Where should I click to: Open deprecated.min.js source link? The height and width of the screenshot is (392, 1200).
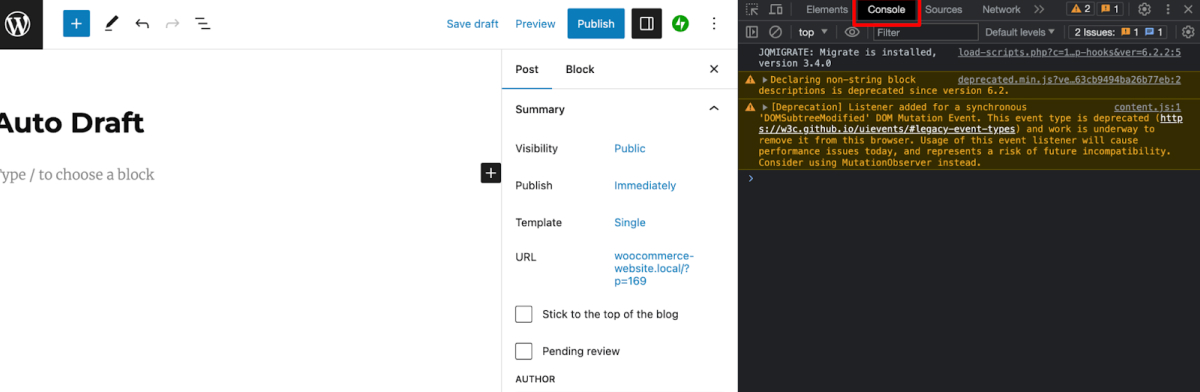tap(1069, 79)
